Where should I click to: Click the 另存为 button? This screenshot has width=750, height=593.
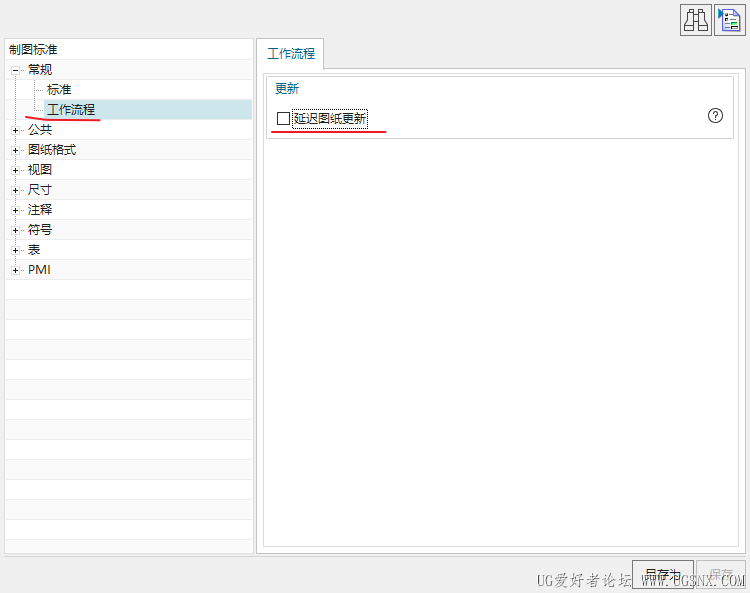click(x=662, y=574)
